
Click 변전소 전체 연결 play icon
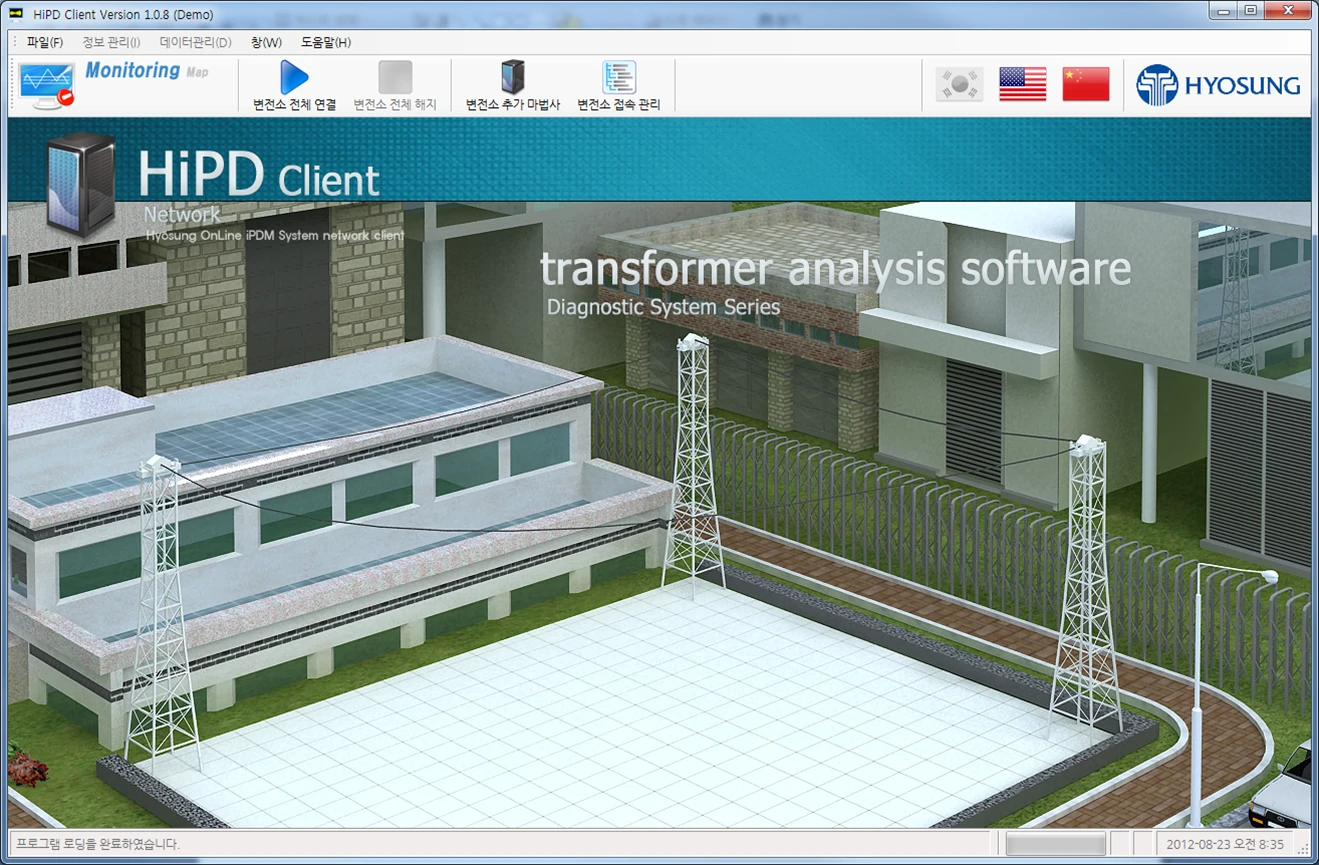294,77
